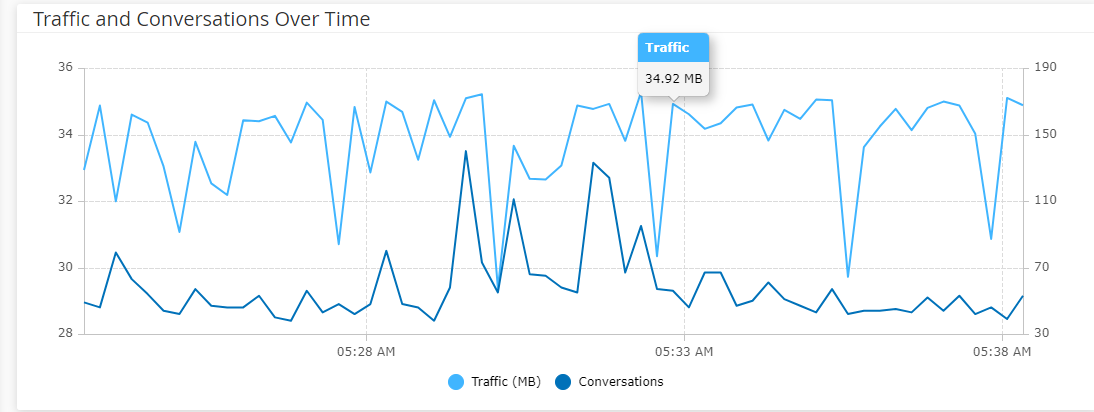Click the 34 label on left axis
This screenshot has height=412, width=1094.
[x=66, y=134]
